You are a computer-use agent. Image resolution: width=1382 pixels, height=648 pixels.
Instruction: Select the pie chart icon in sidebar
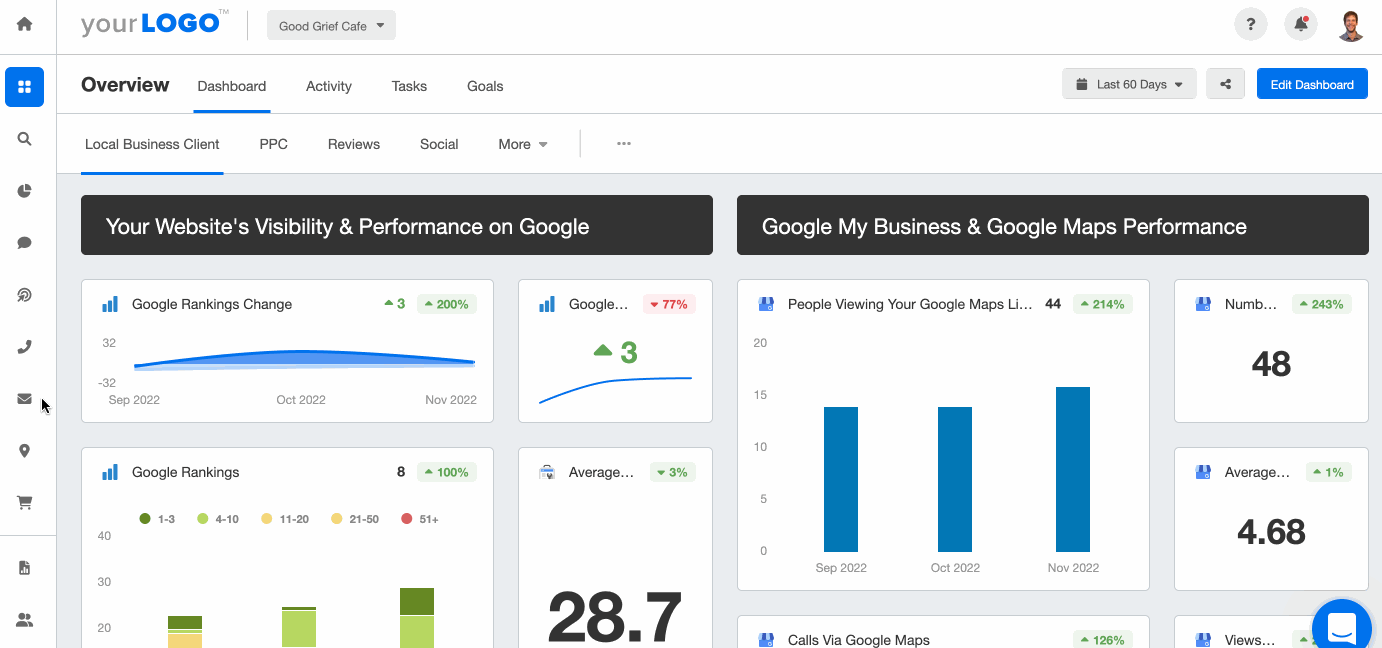(24, 191)
